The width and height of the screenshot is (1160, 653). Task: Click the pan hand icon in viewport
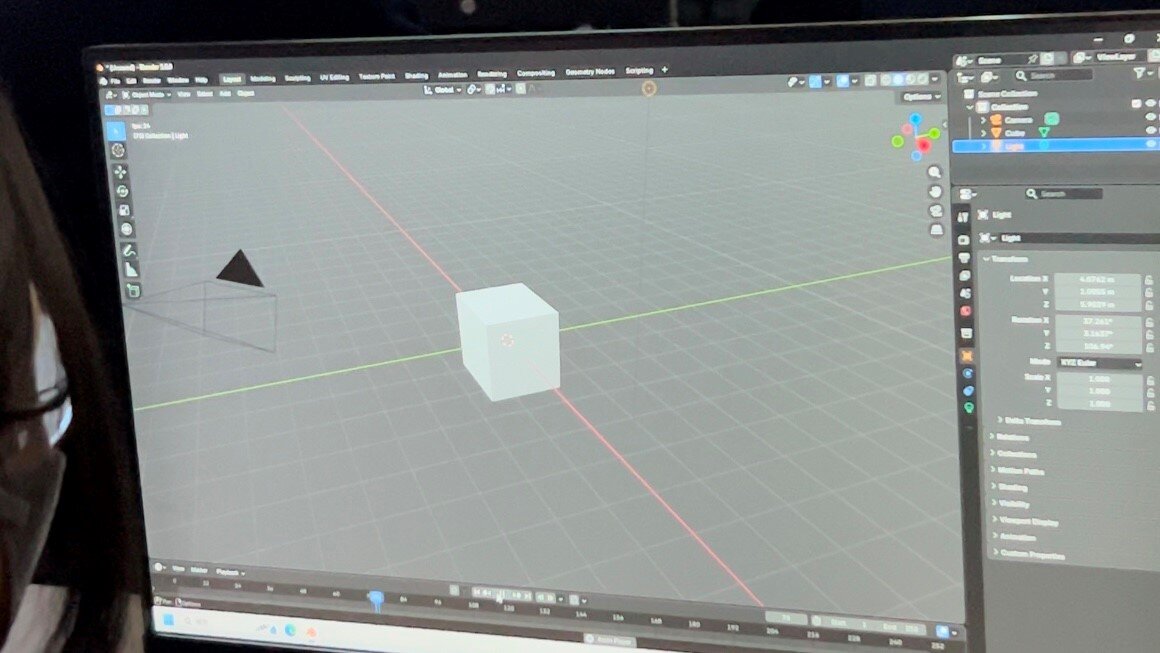coord(935,191)
